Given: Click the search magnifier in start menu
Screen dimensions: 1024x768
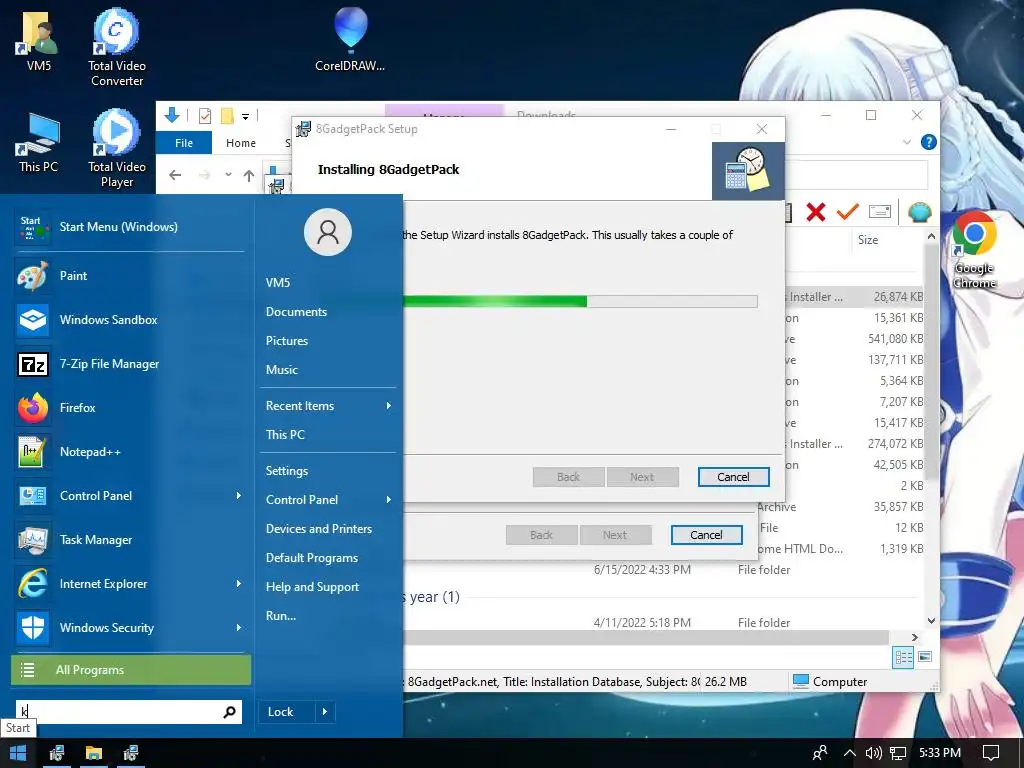Looking at the screenshot, I should point(229,712).
